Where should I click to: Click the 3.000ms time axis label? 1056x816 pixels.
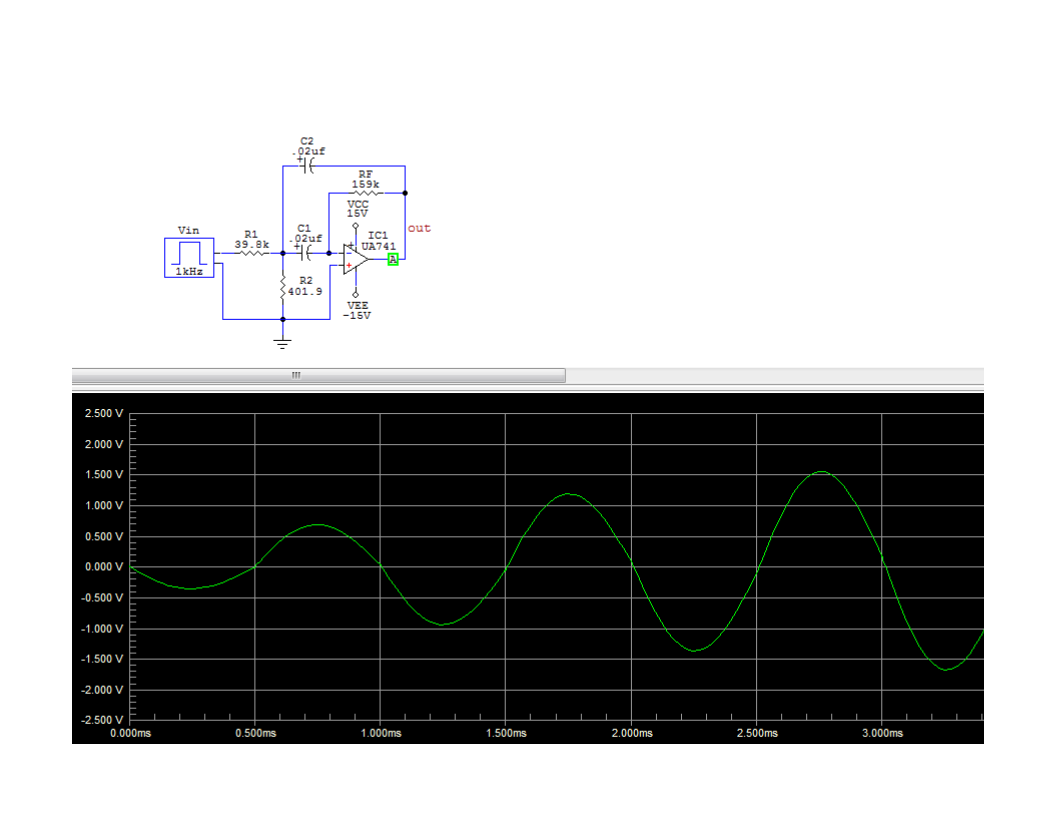click(x=882, y=733)
